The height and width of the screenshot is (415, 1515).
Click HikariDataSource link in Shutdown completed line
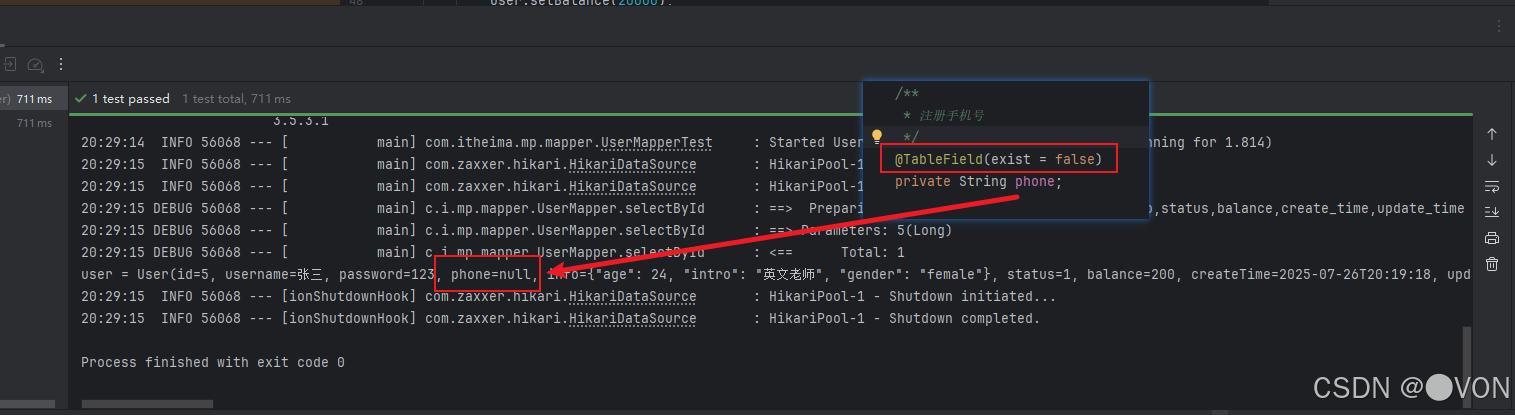[x=632, y=319]
